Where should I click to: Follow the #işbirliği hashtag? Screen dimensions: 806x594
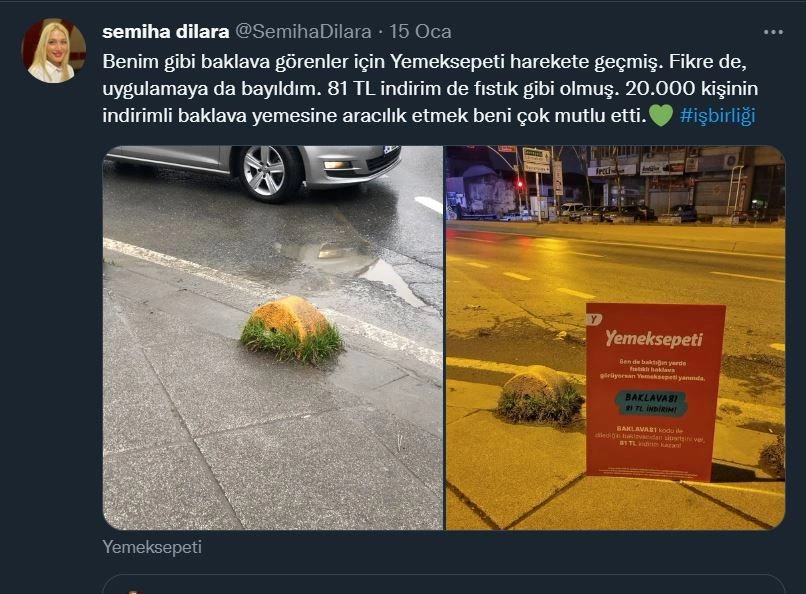tap(718, 115)
